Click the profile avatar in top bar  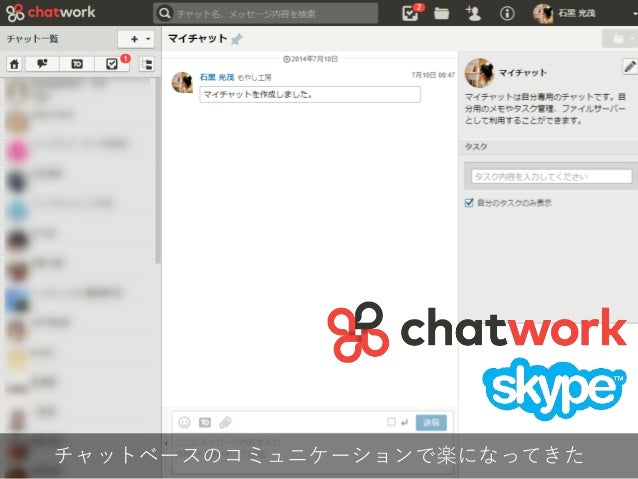click(543, 13)
